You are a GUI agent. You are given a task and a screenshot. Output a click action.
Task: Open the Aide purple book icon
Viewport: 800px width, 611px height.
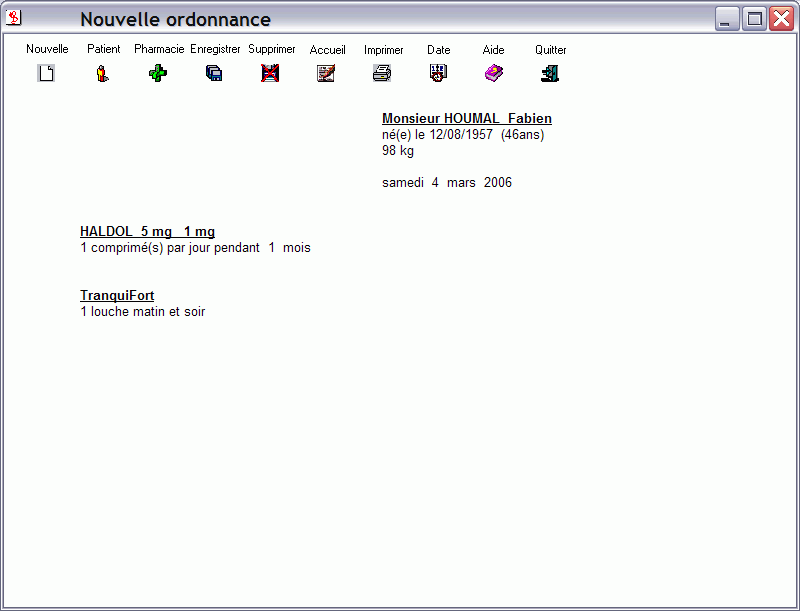click(x=493, y=73)
